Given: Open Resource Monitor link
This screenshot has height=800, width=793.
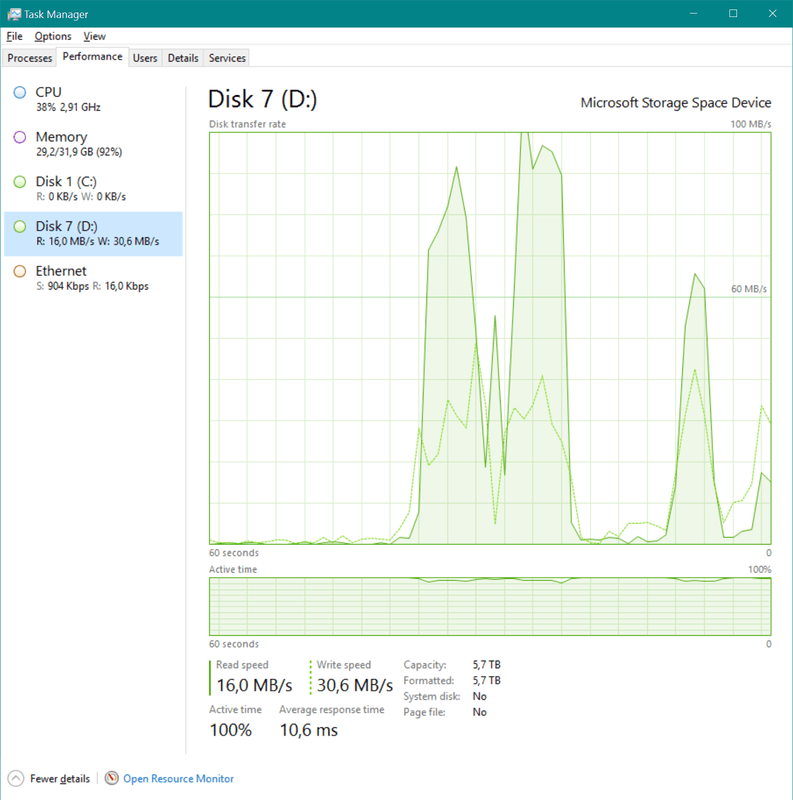Looking at the screenshot, I should [178, 779].
